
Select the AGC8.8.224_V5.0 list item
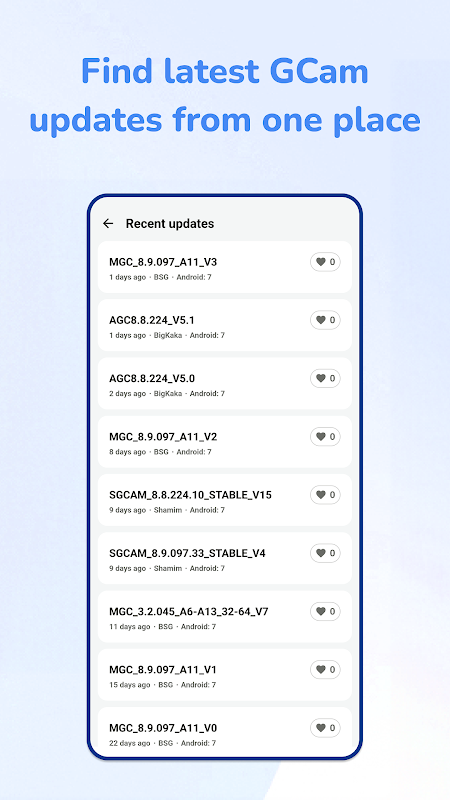coord(224,383)
